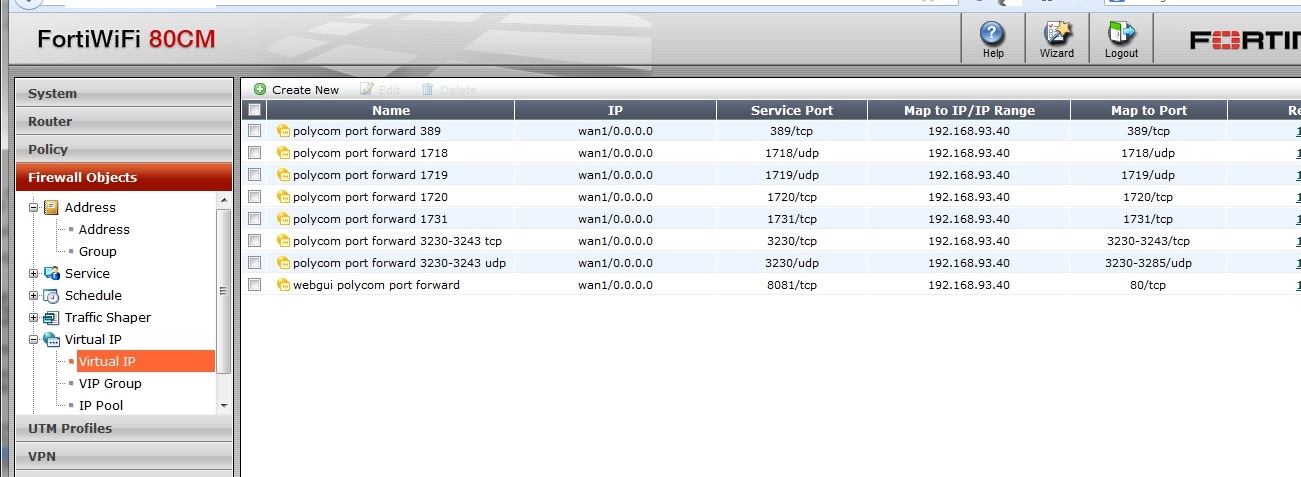This screenshot has height=477, width=1301.
Task: Toggle the select-all checkbox in table header
Action: (x=255, y=110)
